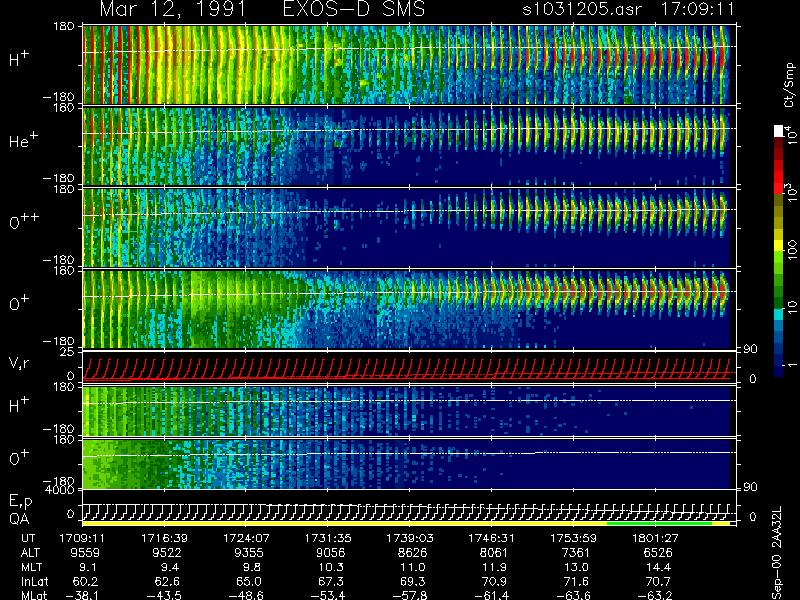This screenshot has height=600, width=800.
Task: Select the MLT value '14.4'
Action: point(658,567)
